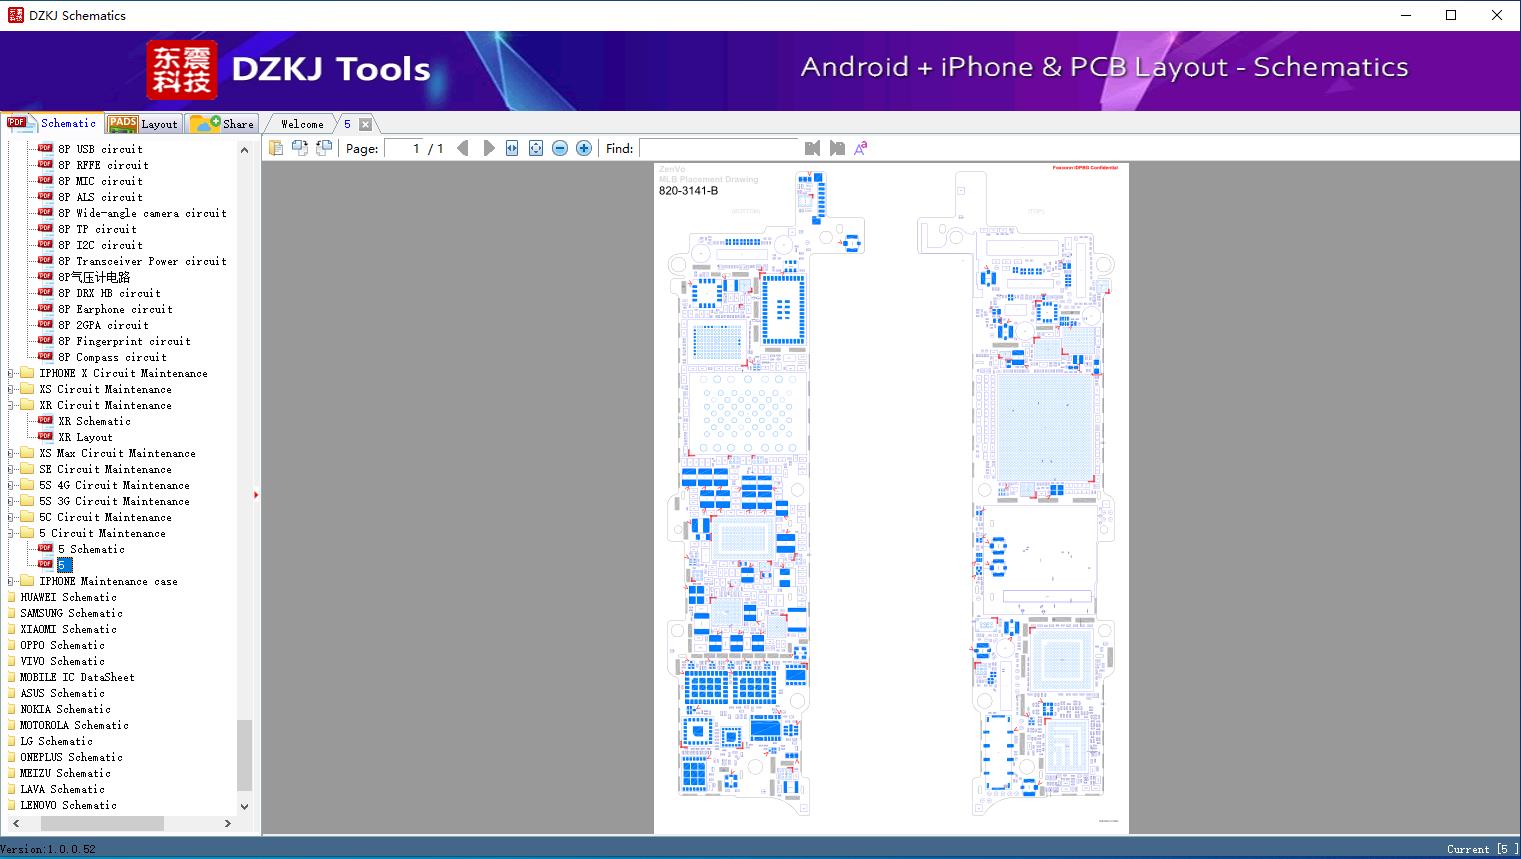Zoom in with the plus icon
The image size is (1521, 859).
[584, 148]
